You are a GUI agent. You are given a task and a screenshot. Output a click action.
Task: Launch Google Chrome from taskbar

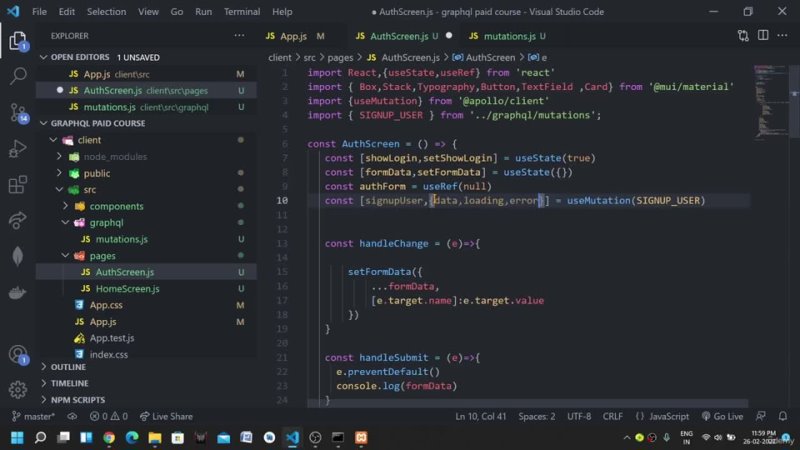(109, 438)
